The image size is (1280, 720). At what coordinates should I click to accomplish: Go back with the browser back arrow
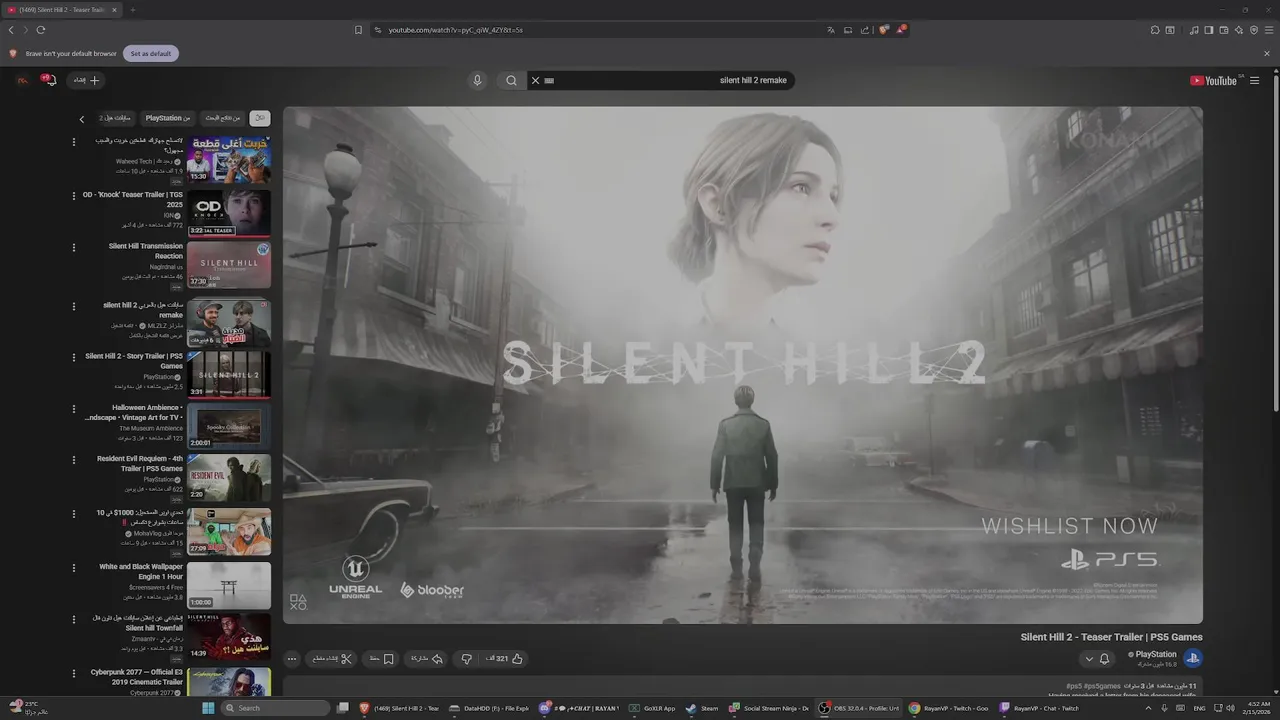[12, 30]
